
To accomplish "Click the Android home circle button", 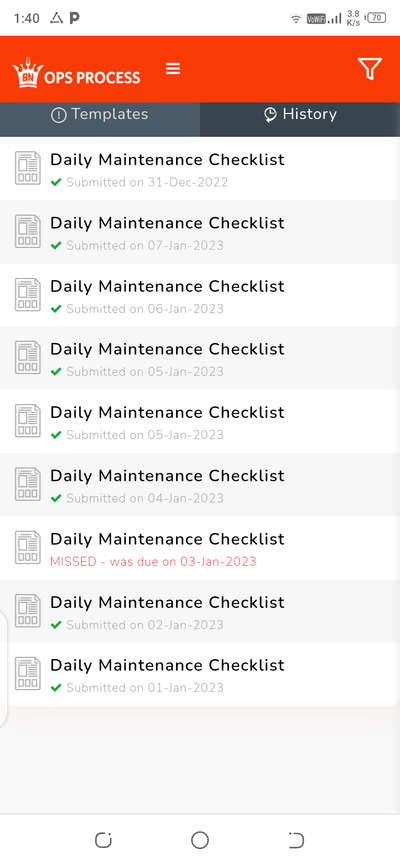I will coord(200,840).
